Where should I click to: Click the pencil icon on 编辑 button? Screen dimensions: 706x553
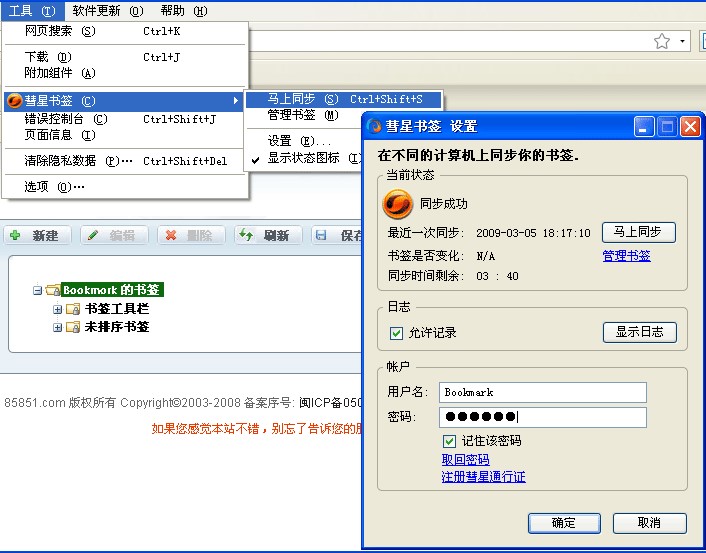pos(93,235)
